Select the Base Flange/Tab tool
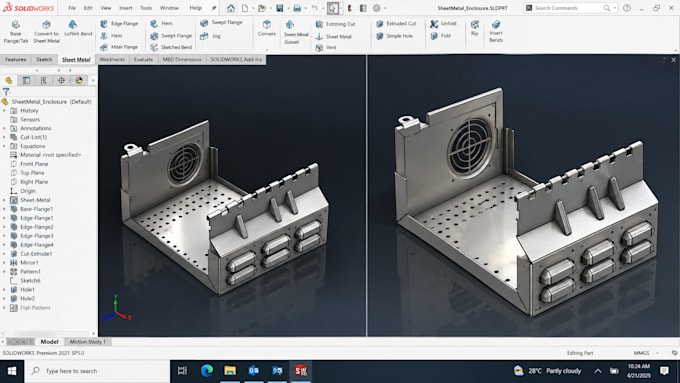 coord(16,32)
